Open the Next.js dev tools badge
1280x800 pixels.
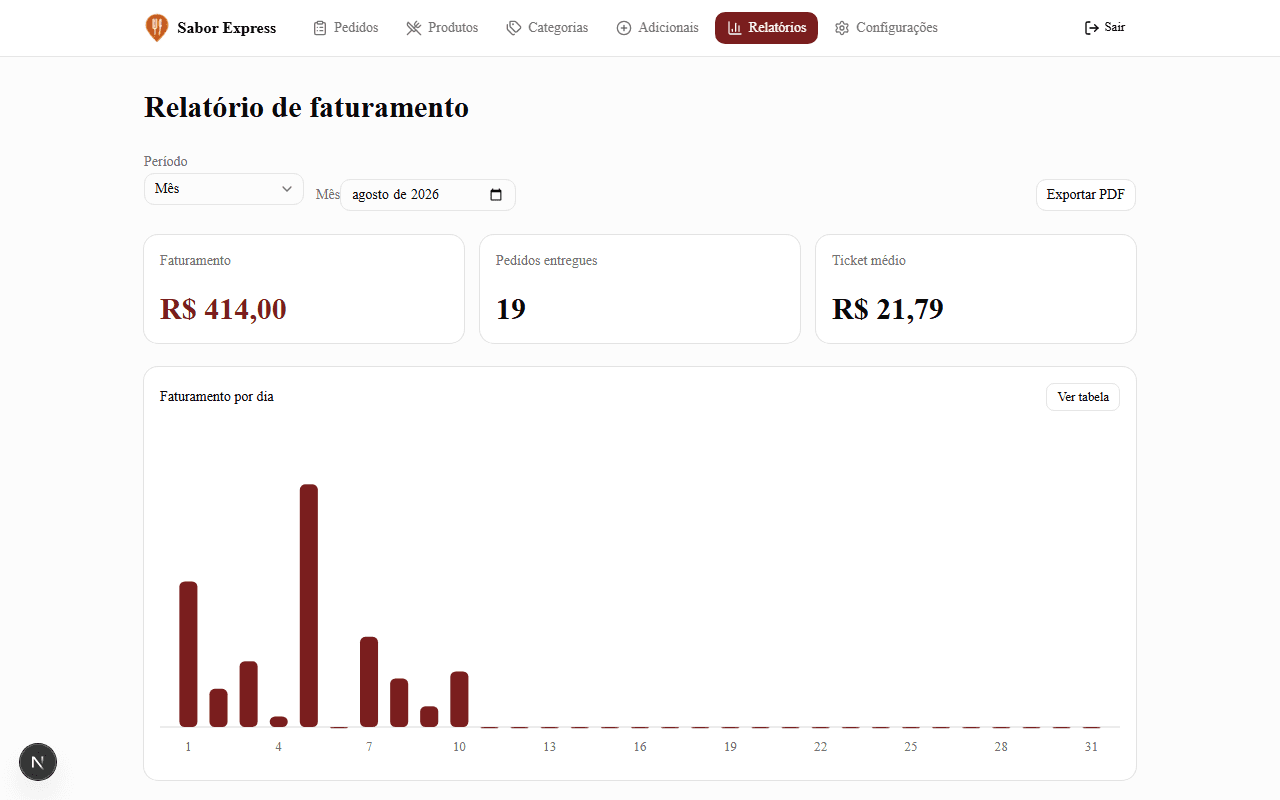[38, 762]
